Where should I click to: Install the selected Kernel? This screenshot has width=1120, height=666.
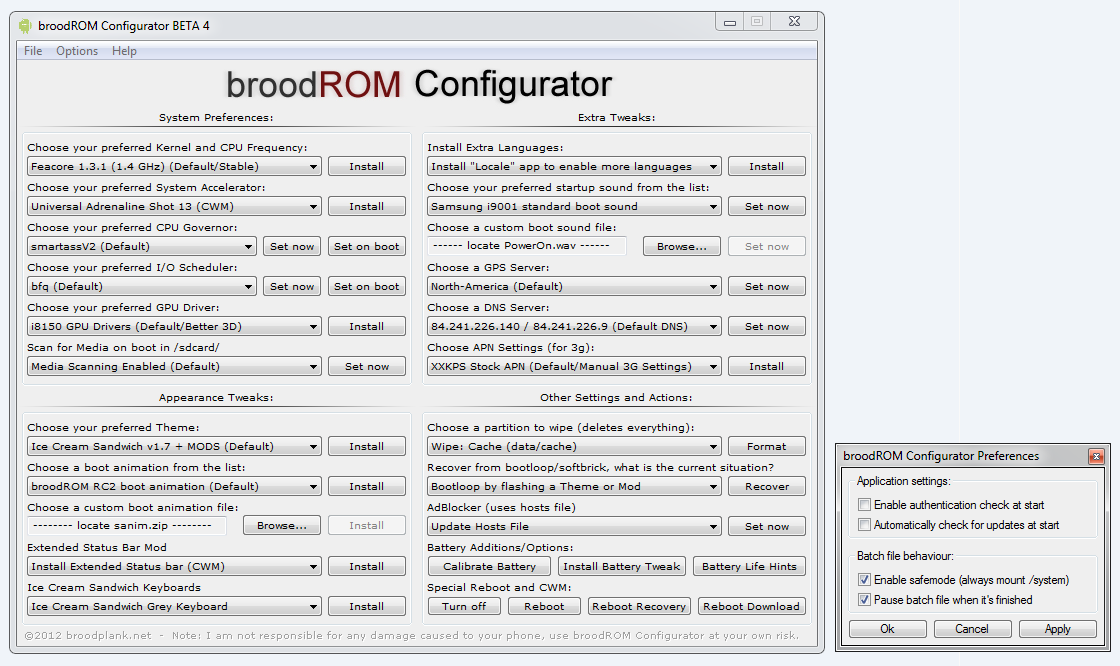click(366, 166)
